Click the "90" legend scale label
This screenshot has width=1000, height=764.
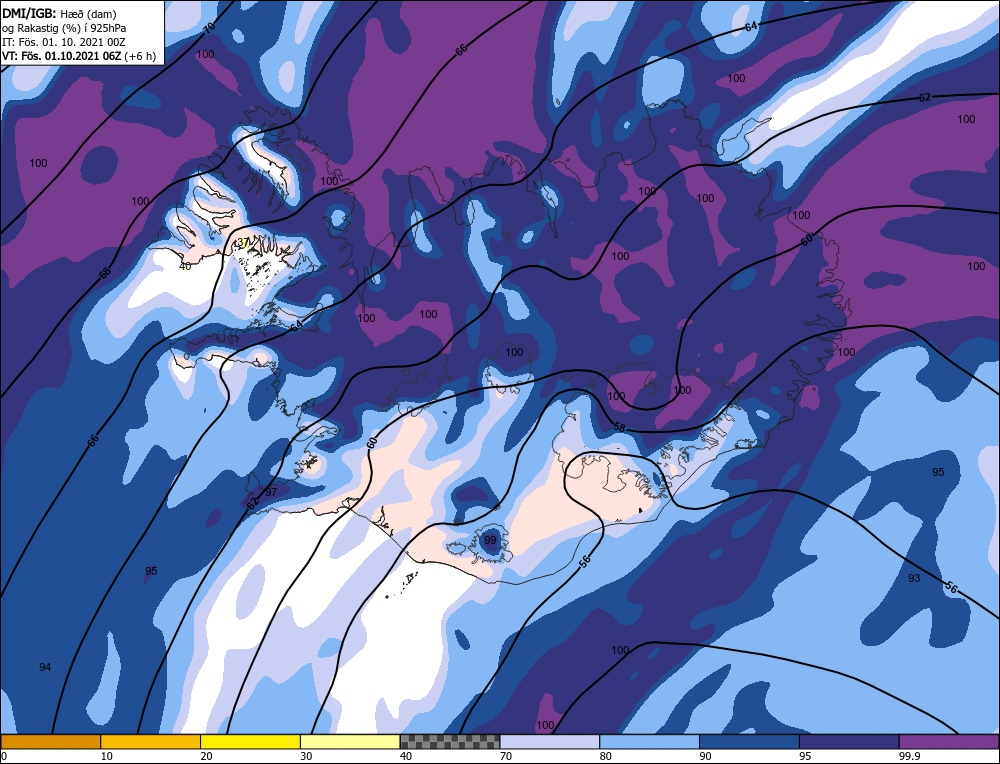(x=705, y=756)
